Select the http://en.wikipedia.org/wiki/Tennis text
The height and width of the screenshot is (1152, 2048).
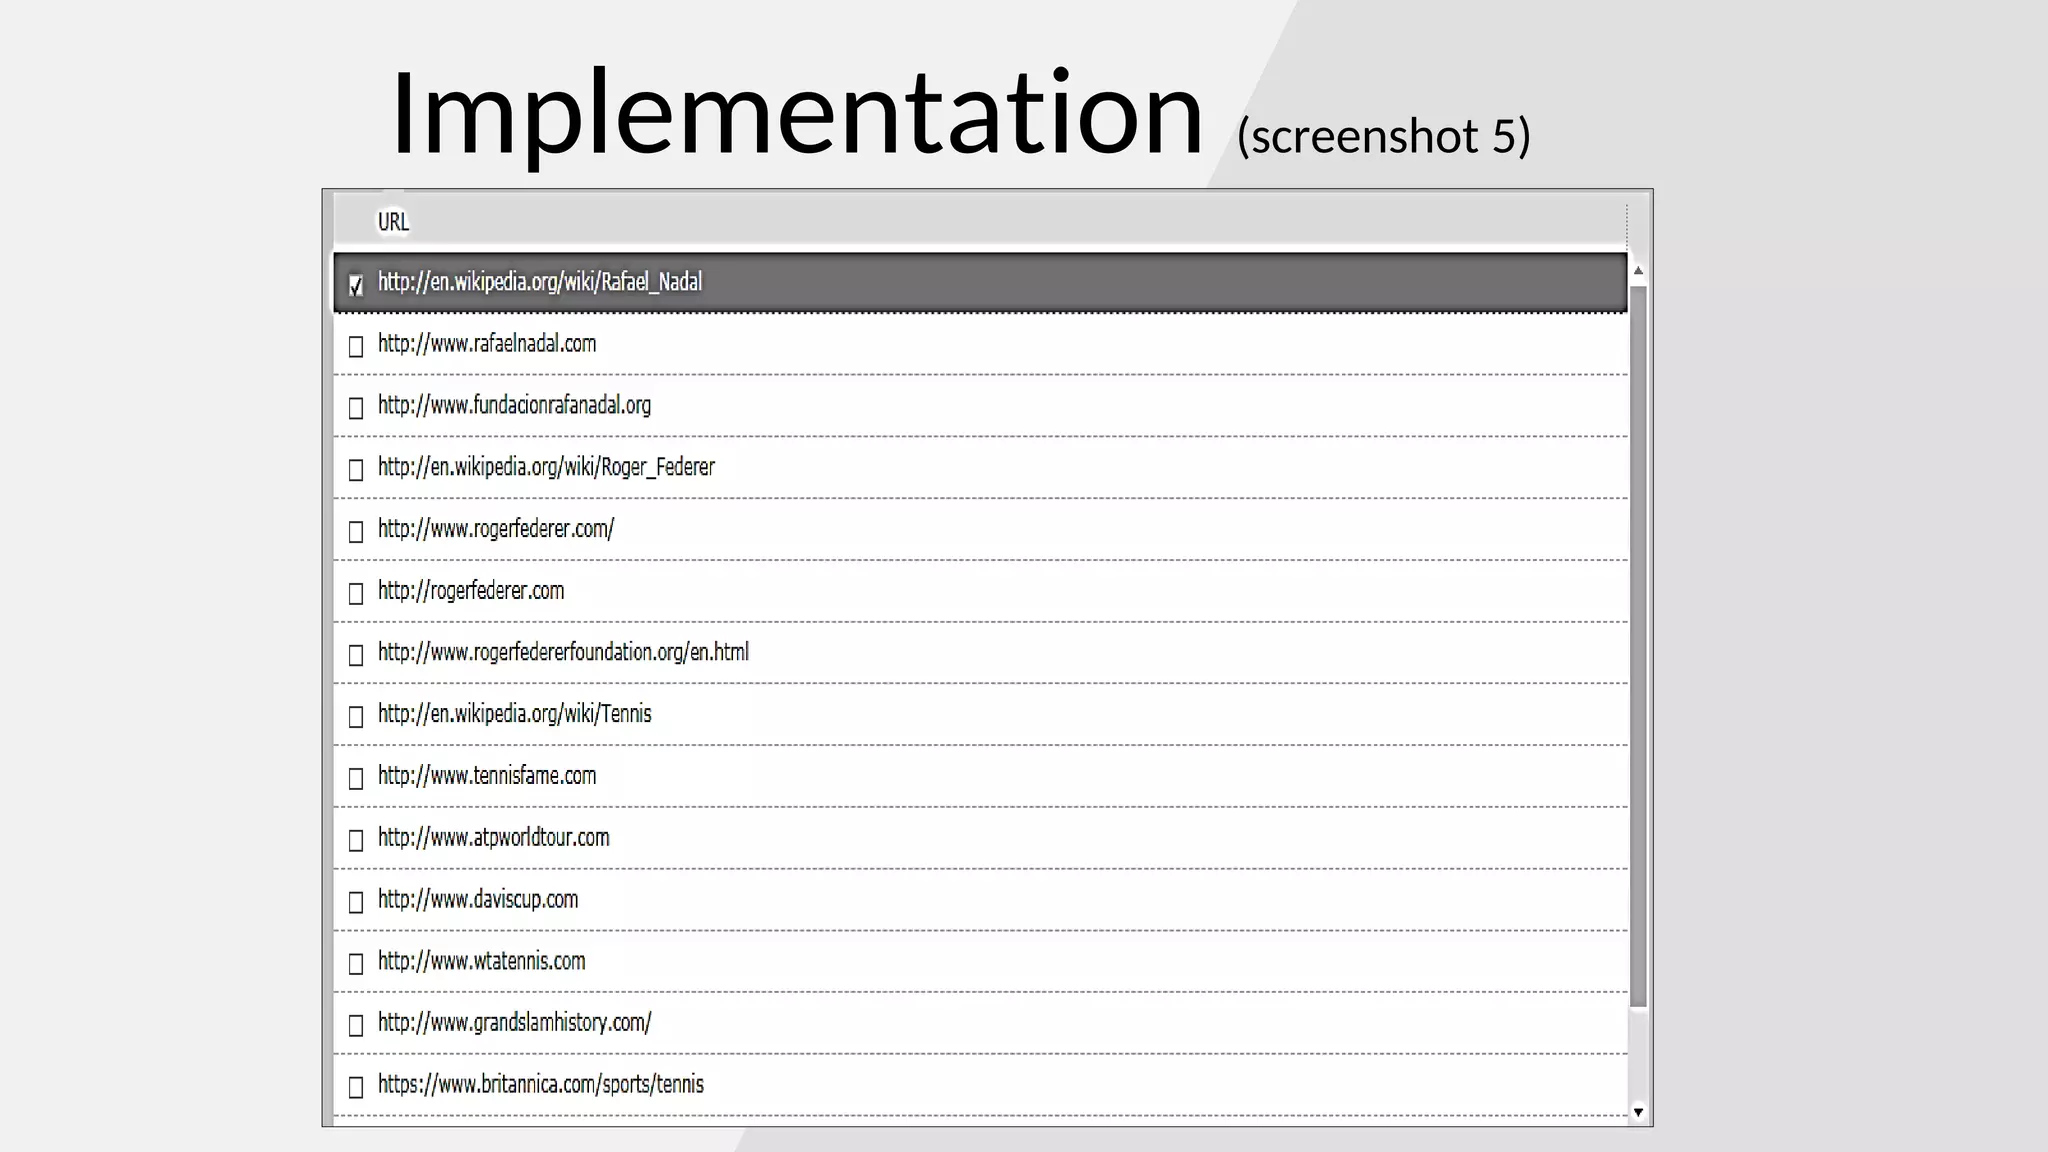click(x=515, y=714)
